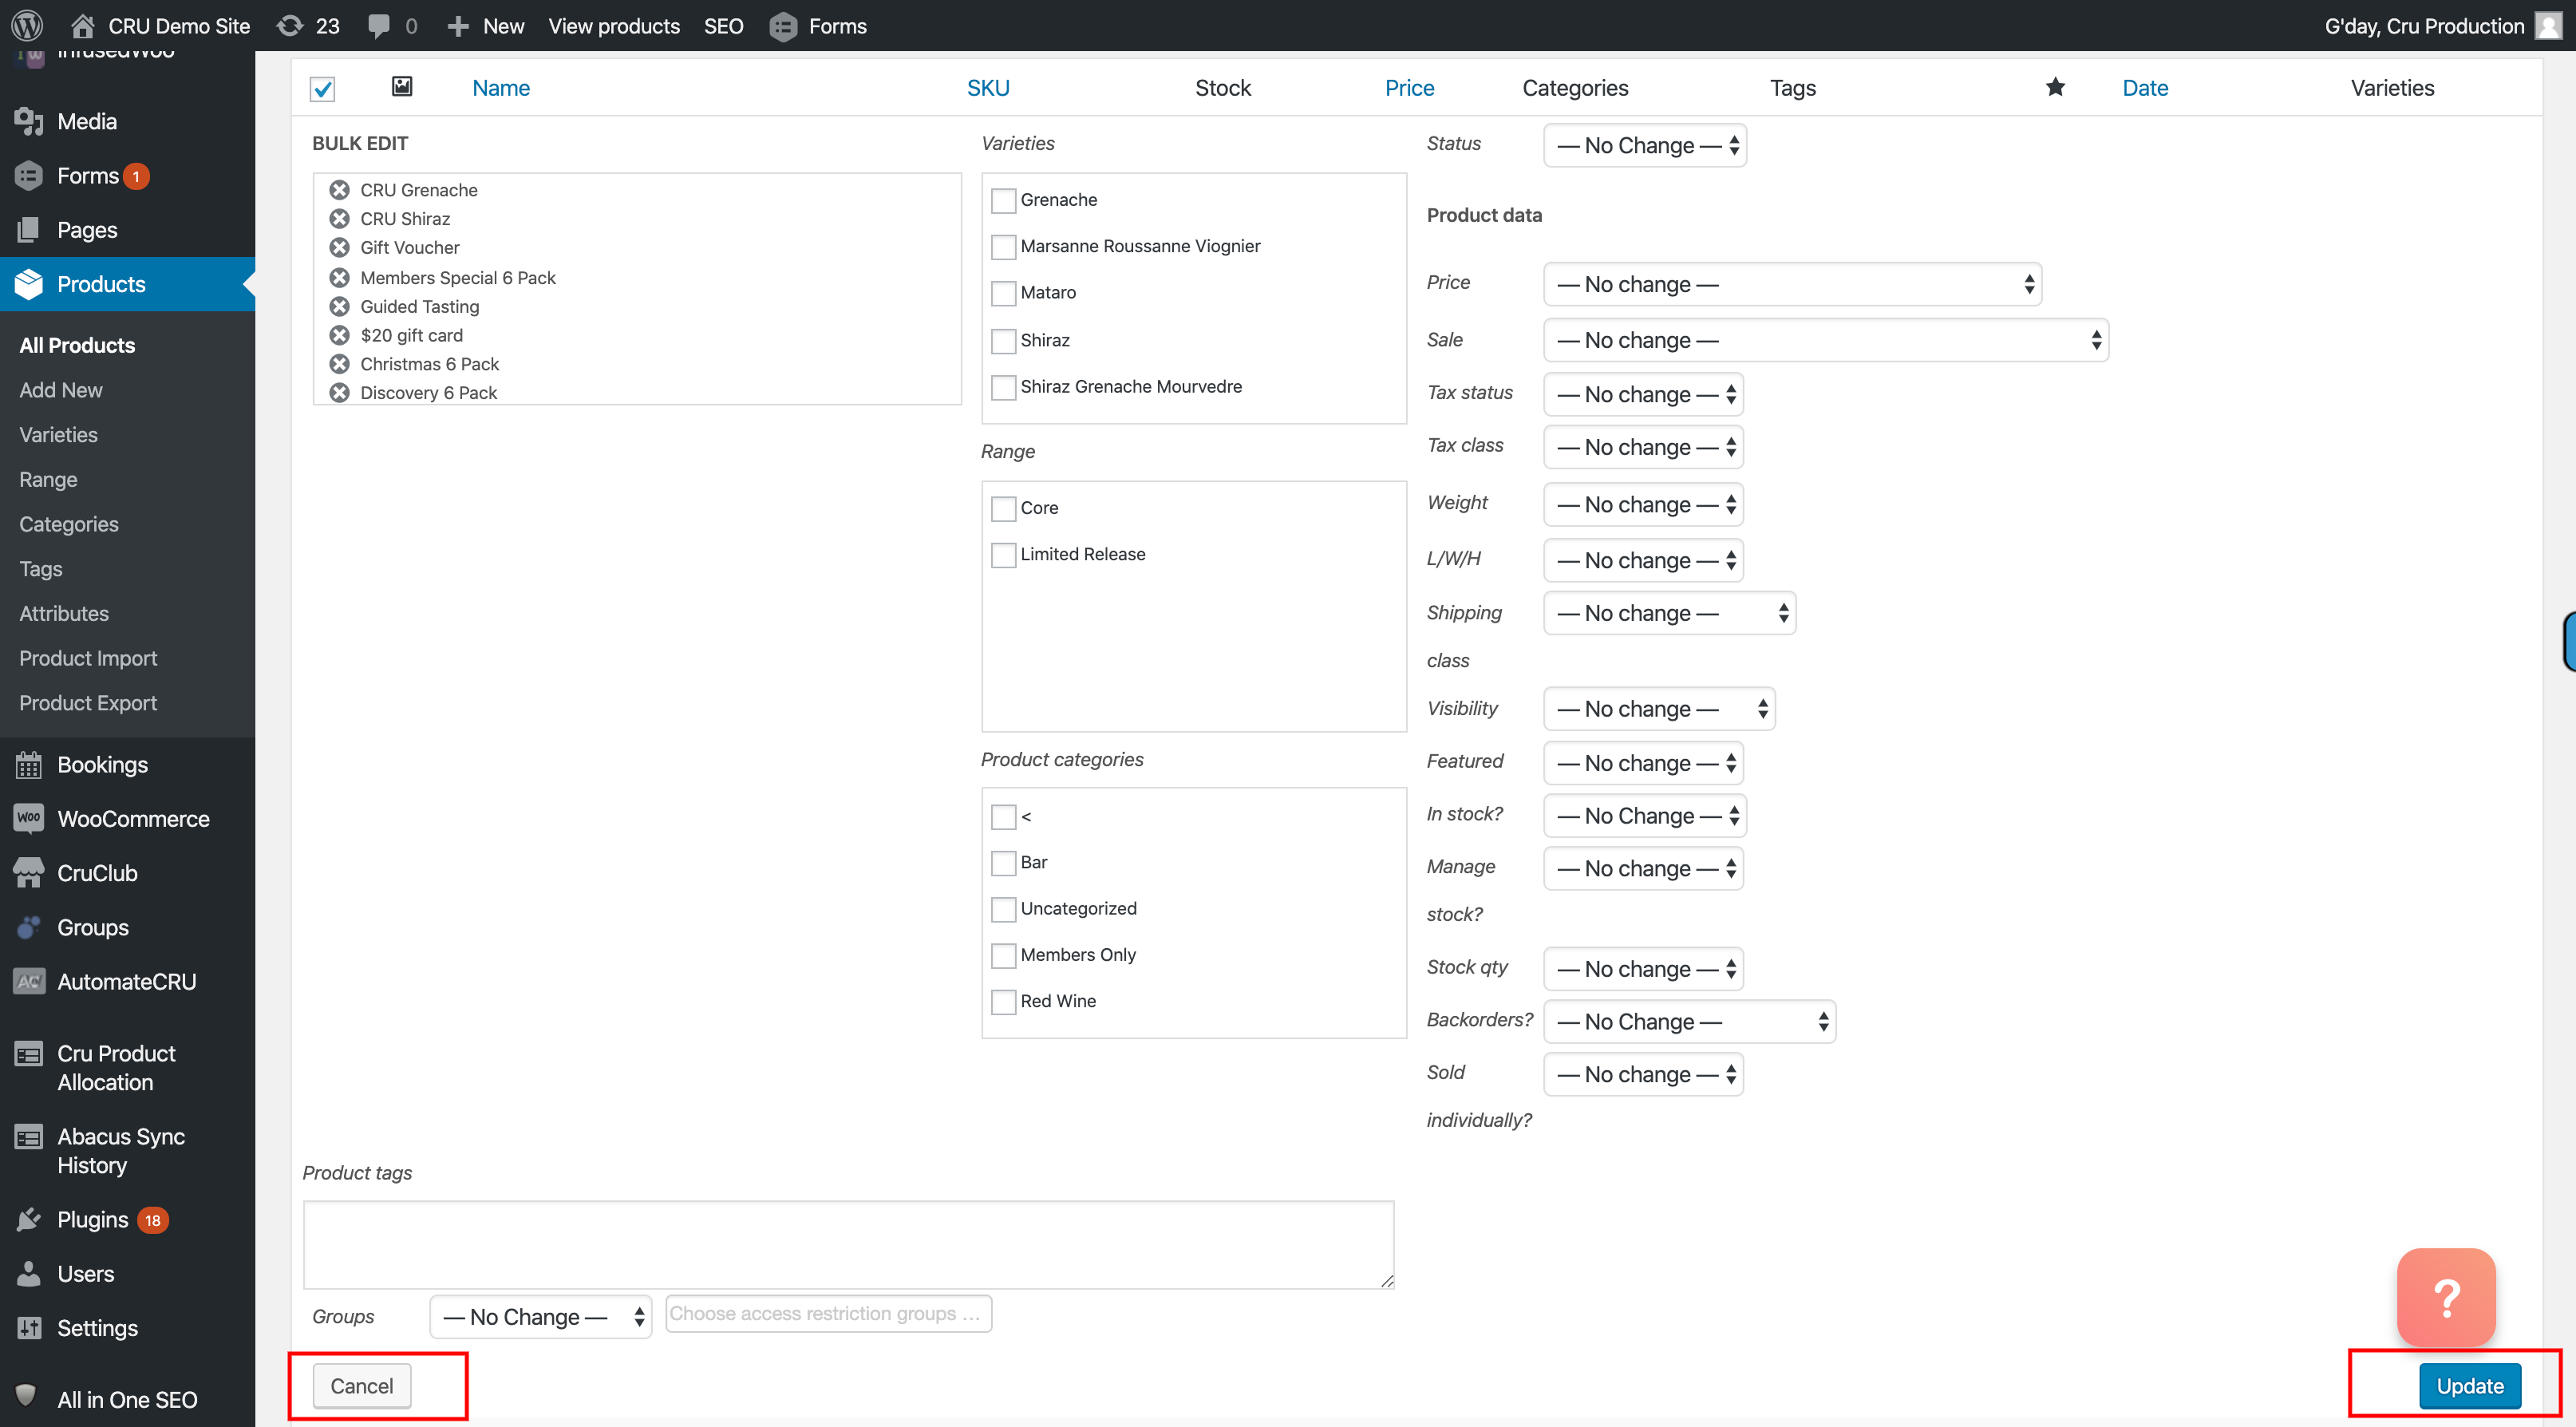Remove Members Special 6 Pack from list

[x=340, y=278]
